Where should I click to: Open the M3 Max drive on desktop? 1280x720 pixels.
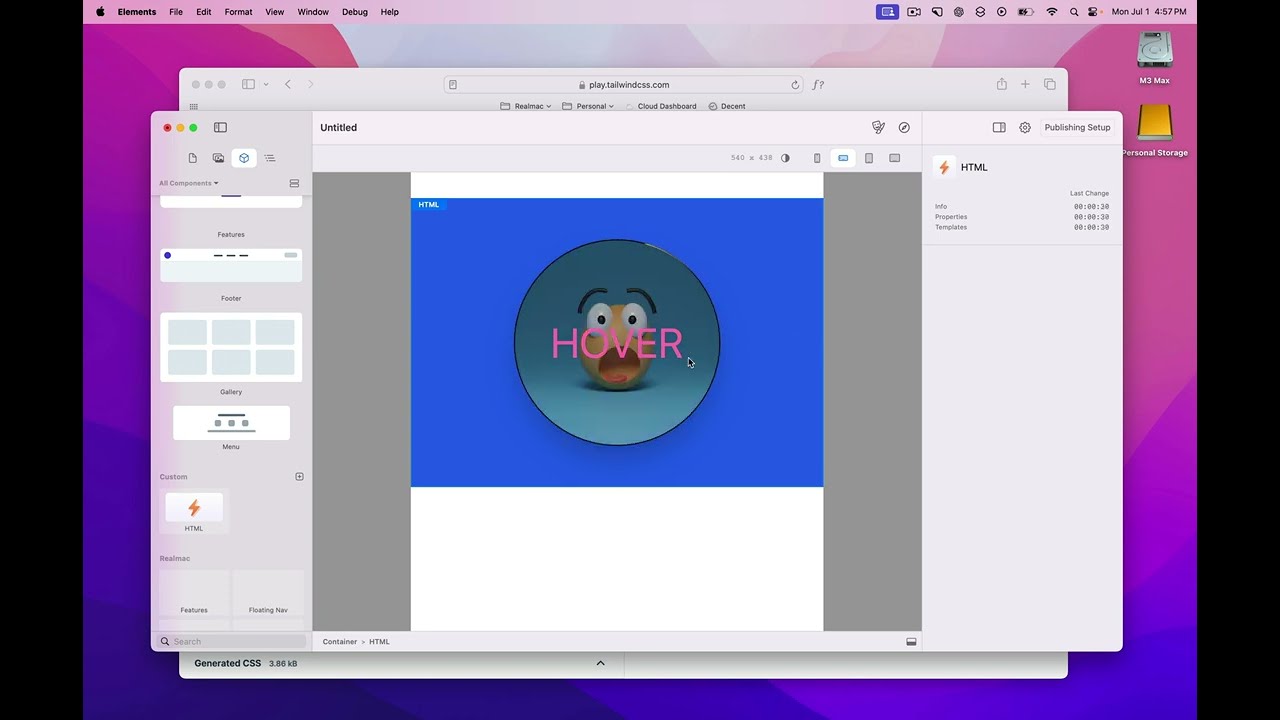point(1154,57)
